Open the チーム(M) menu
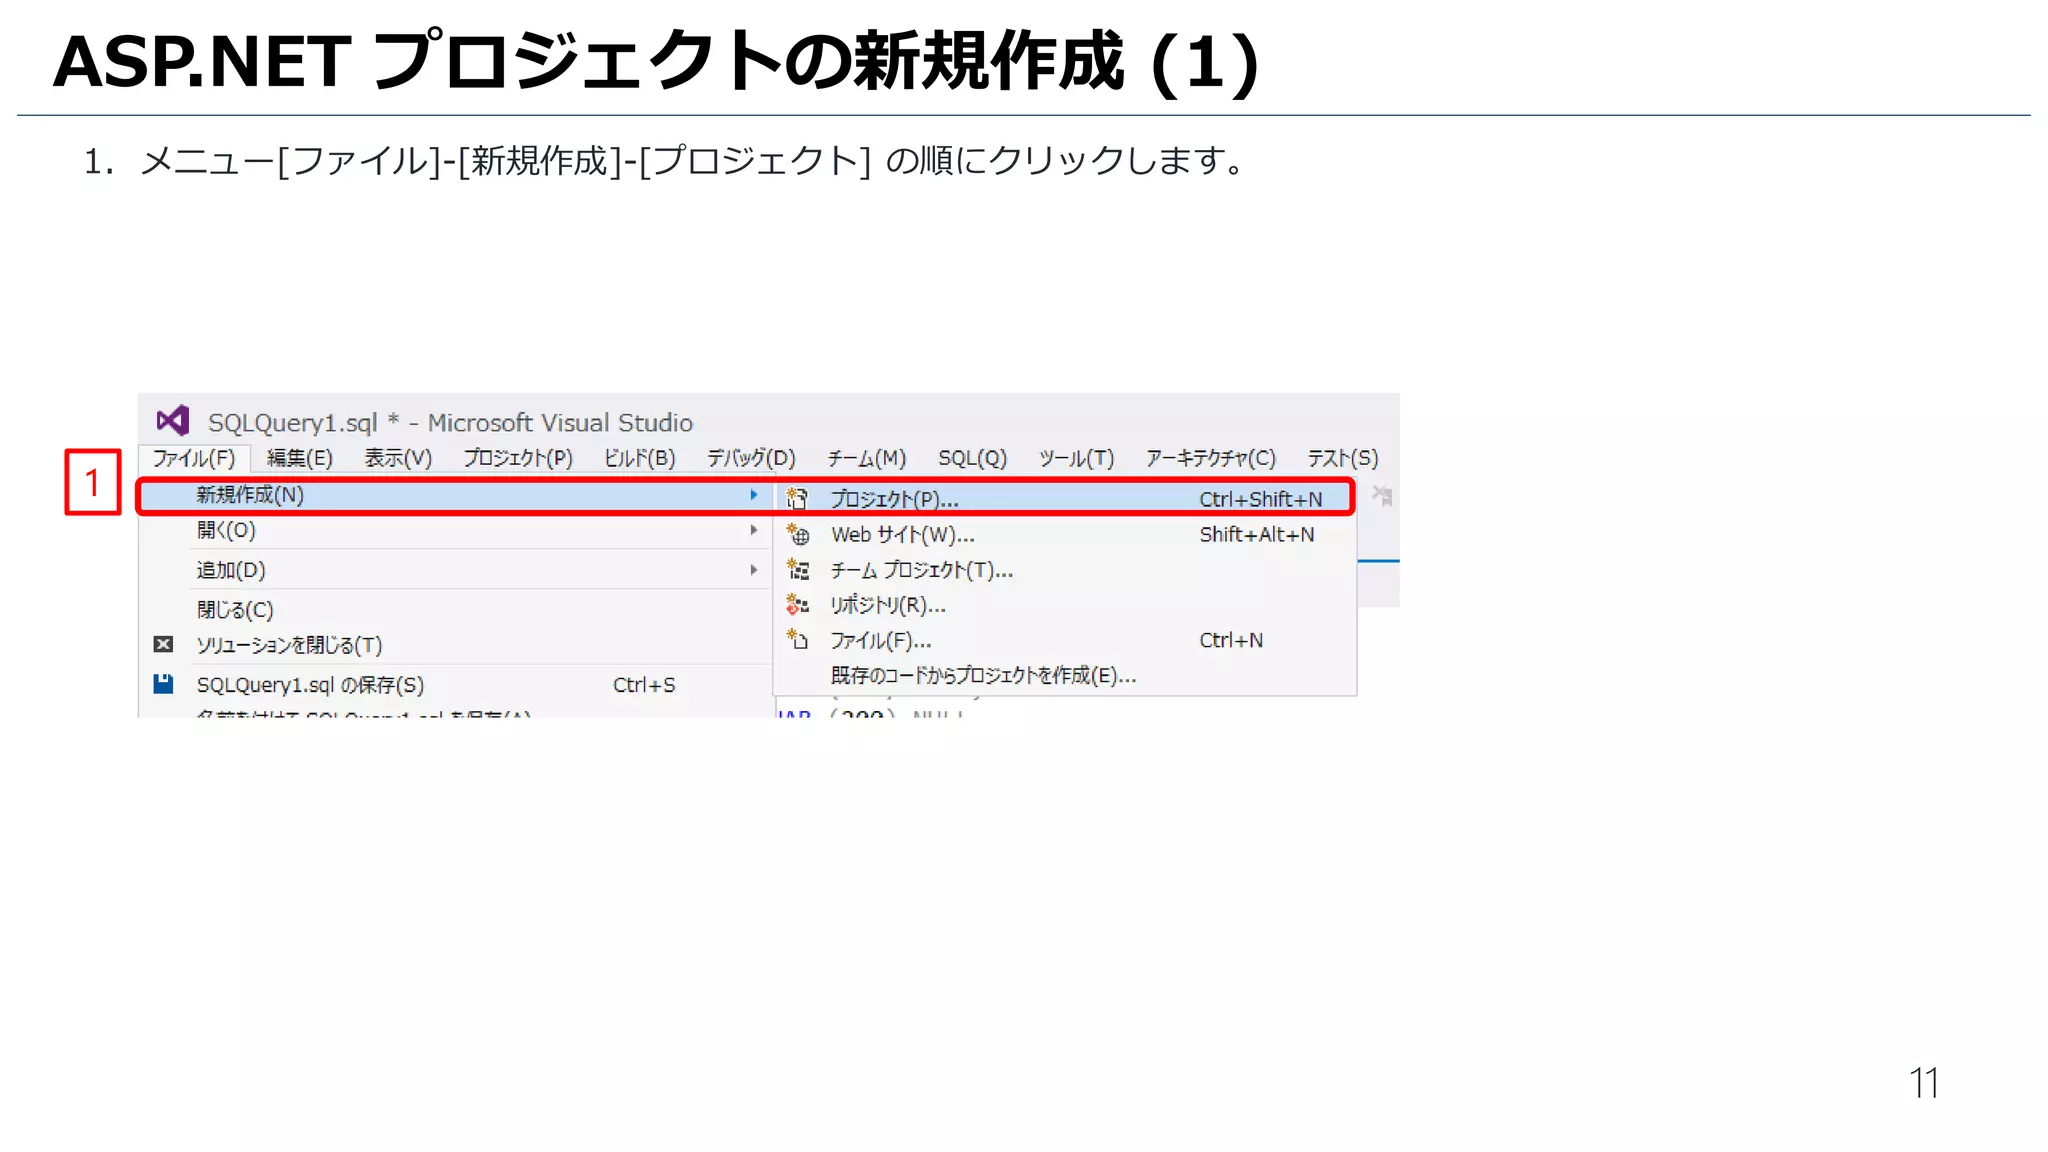The height and width of the screenshot is (1152, 2048). (867, 458)
